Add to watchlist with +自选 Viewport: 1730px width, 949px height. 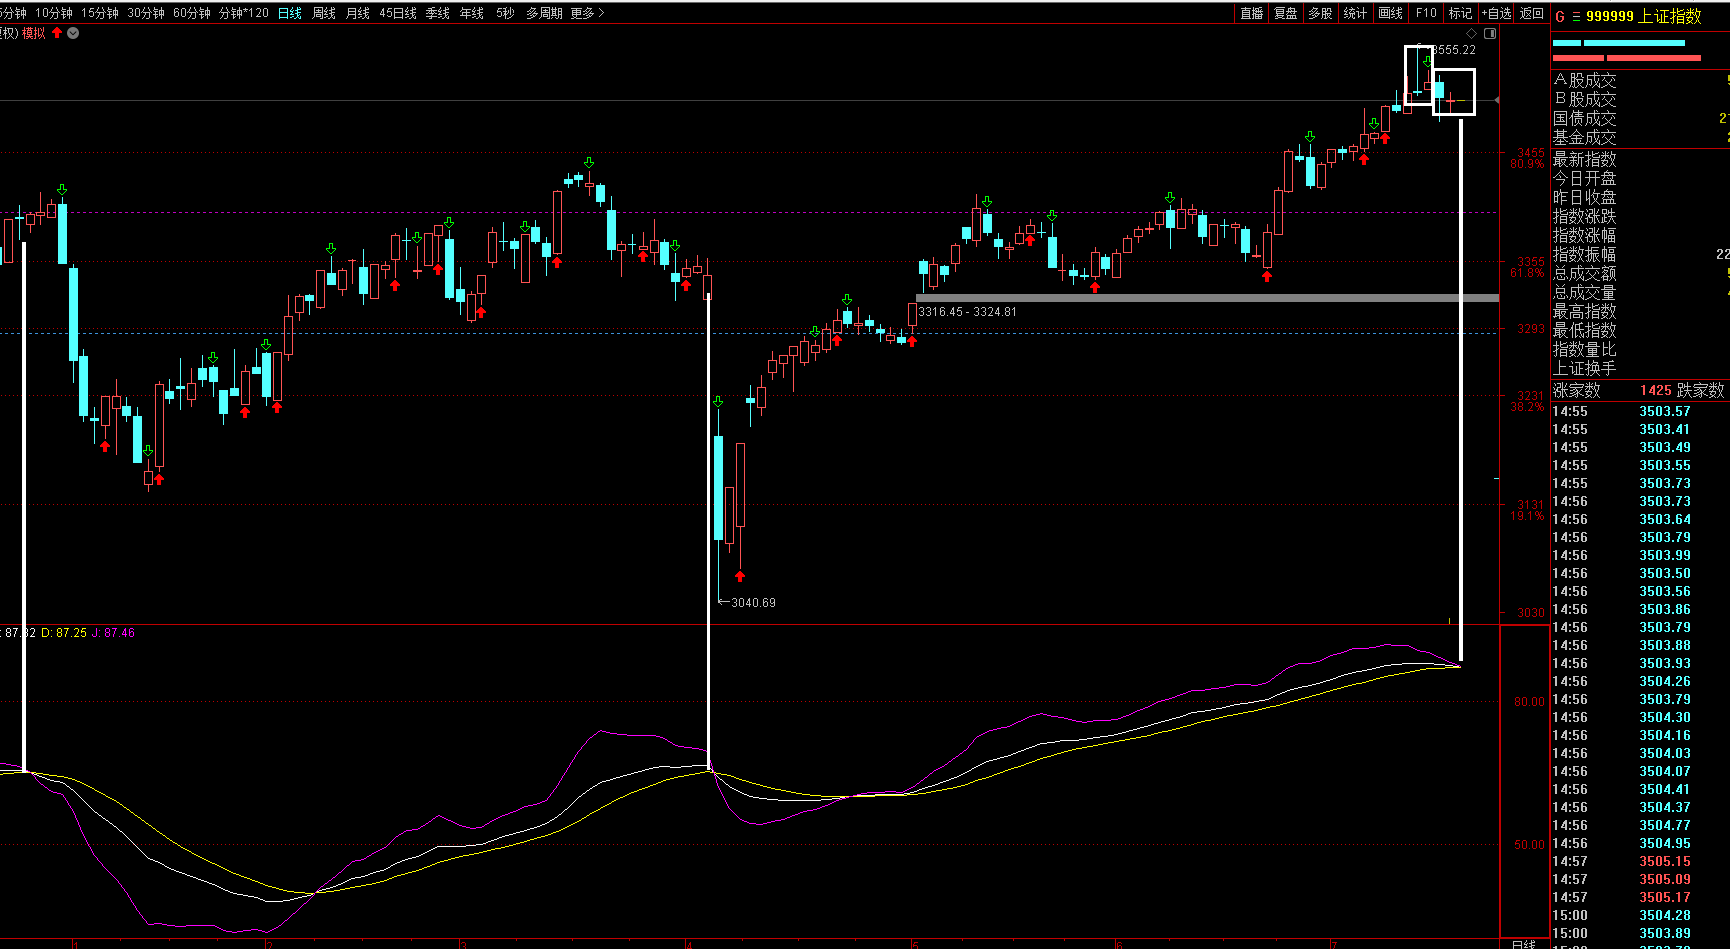(1497, 13)
